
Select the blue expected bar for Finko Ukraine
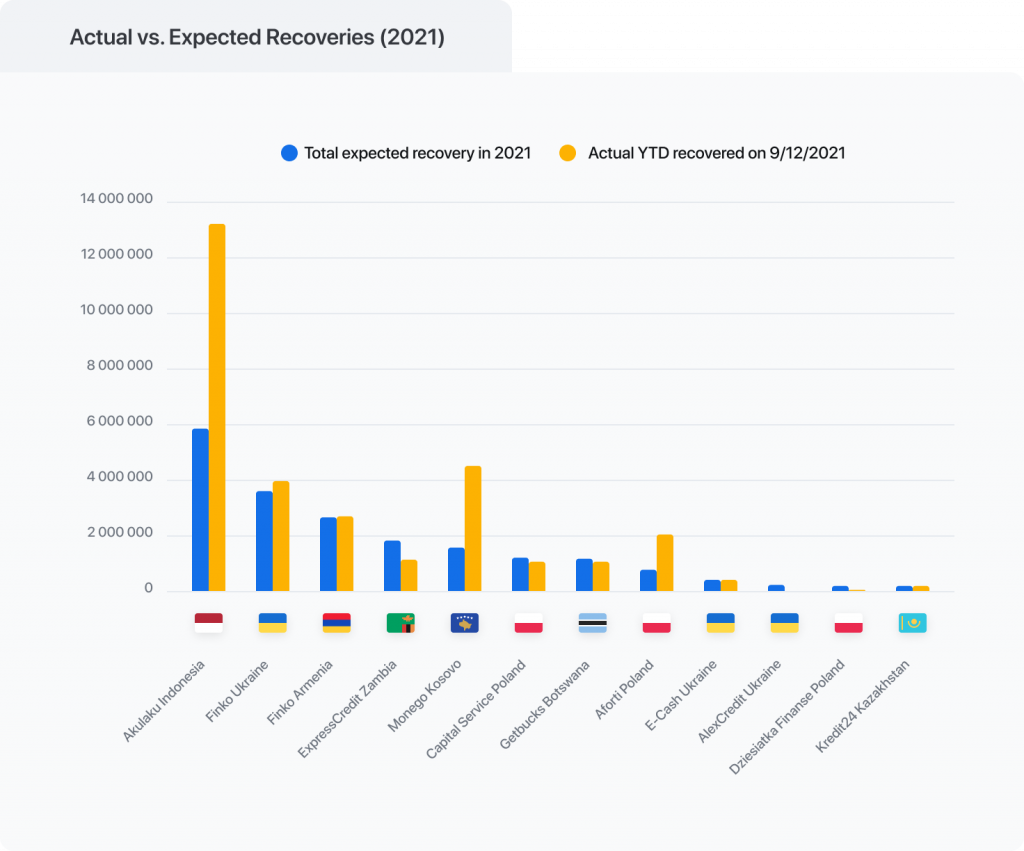(264, 541)
